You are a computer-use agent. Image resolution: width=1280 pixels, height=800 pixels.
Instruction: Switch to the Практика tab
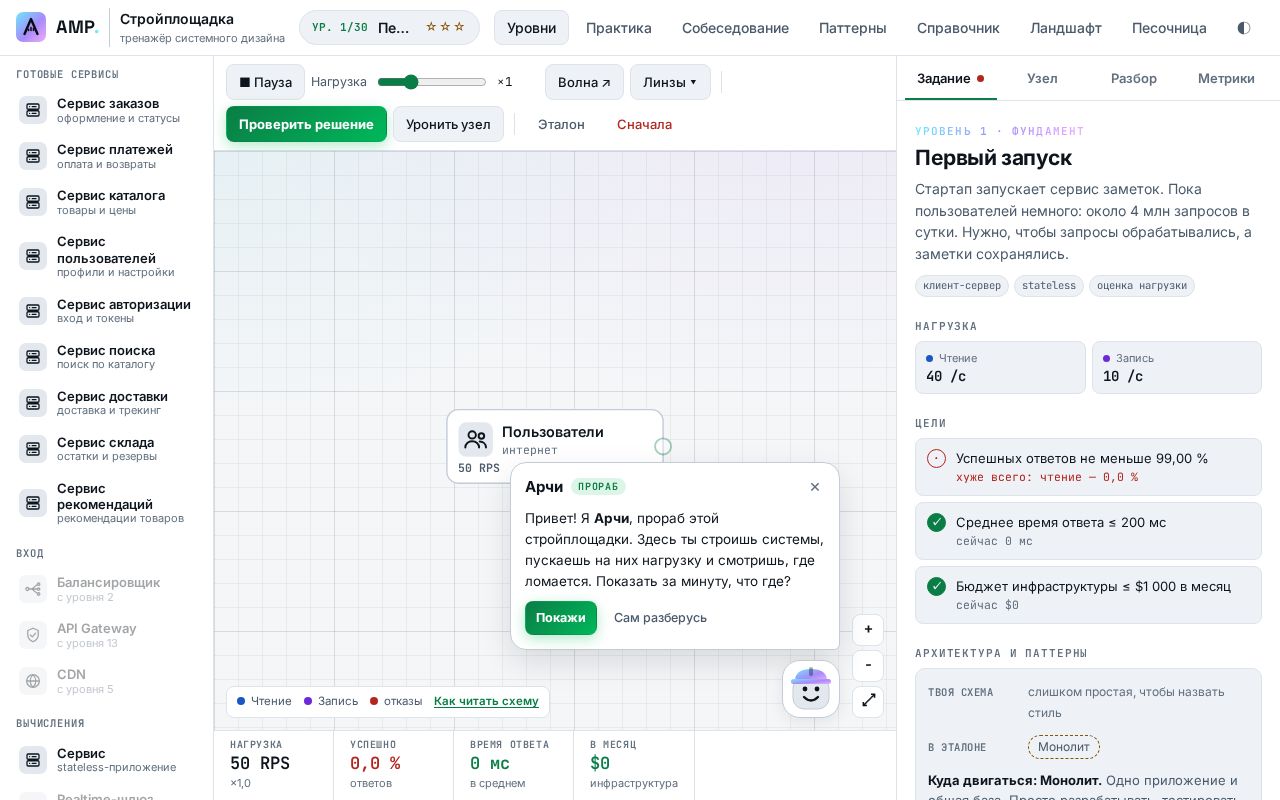(x=619, y=28)
